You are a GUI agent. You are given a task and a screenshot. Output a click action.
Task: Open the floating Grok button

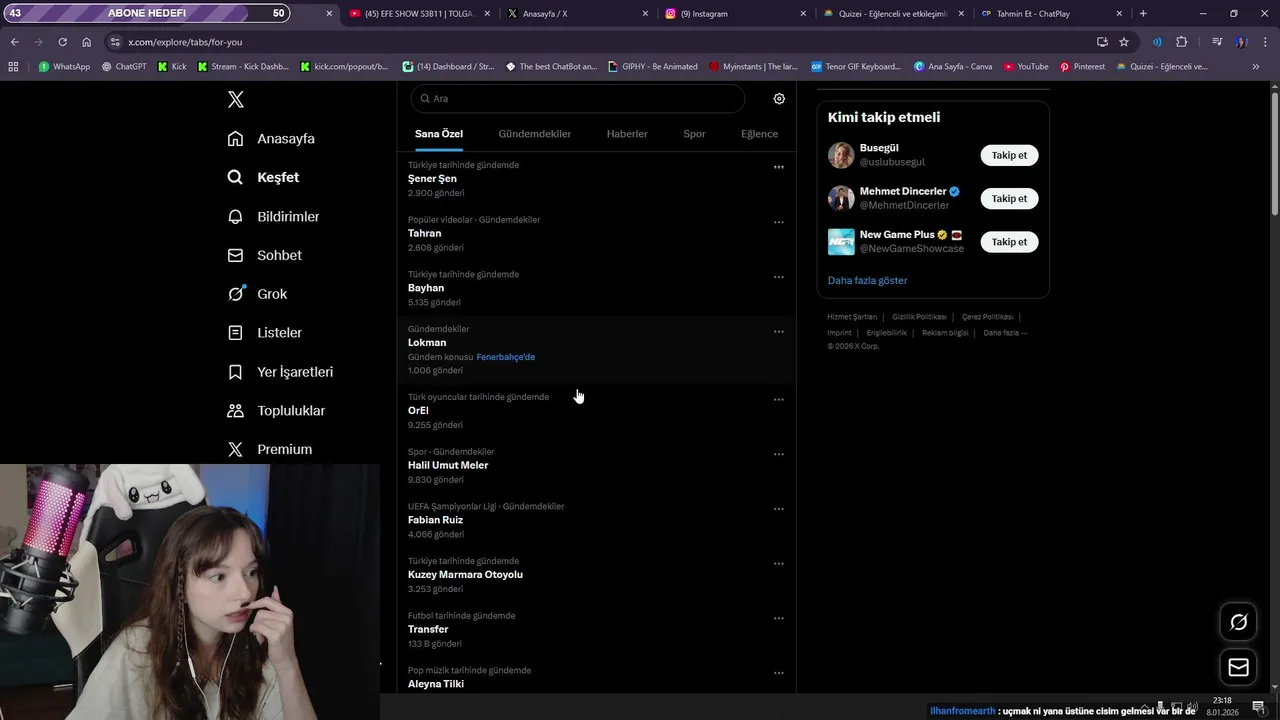[1238, 622]
